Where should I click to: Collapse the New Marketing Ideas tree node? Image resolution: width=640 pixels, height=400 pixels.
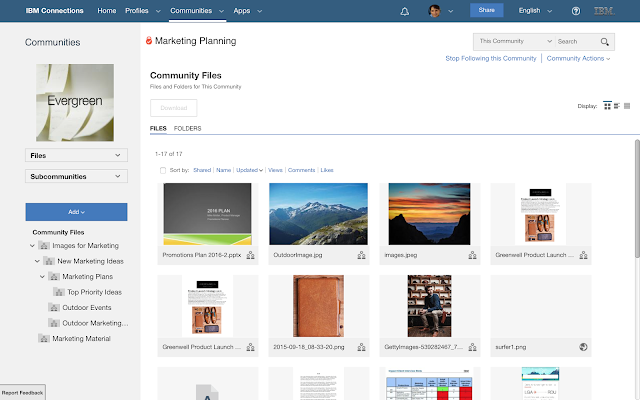(37, 261)
